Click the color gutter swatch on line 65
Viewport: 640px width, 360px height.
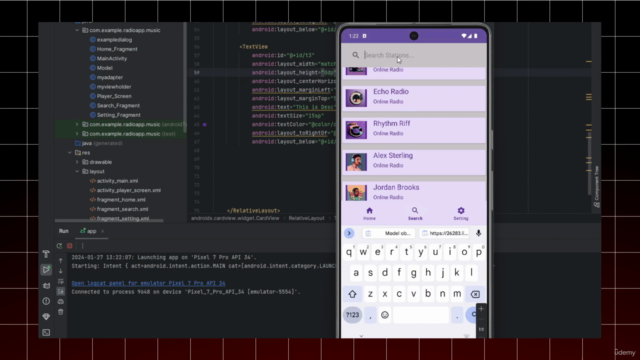pyautogui.click(x=204, y=124)
